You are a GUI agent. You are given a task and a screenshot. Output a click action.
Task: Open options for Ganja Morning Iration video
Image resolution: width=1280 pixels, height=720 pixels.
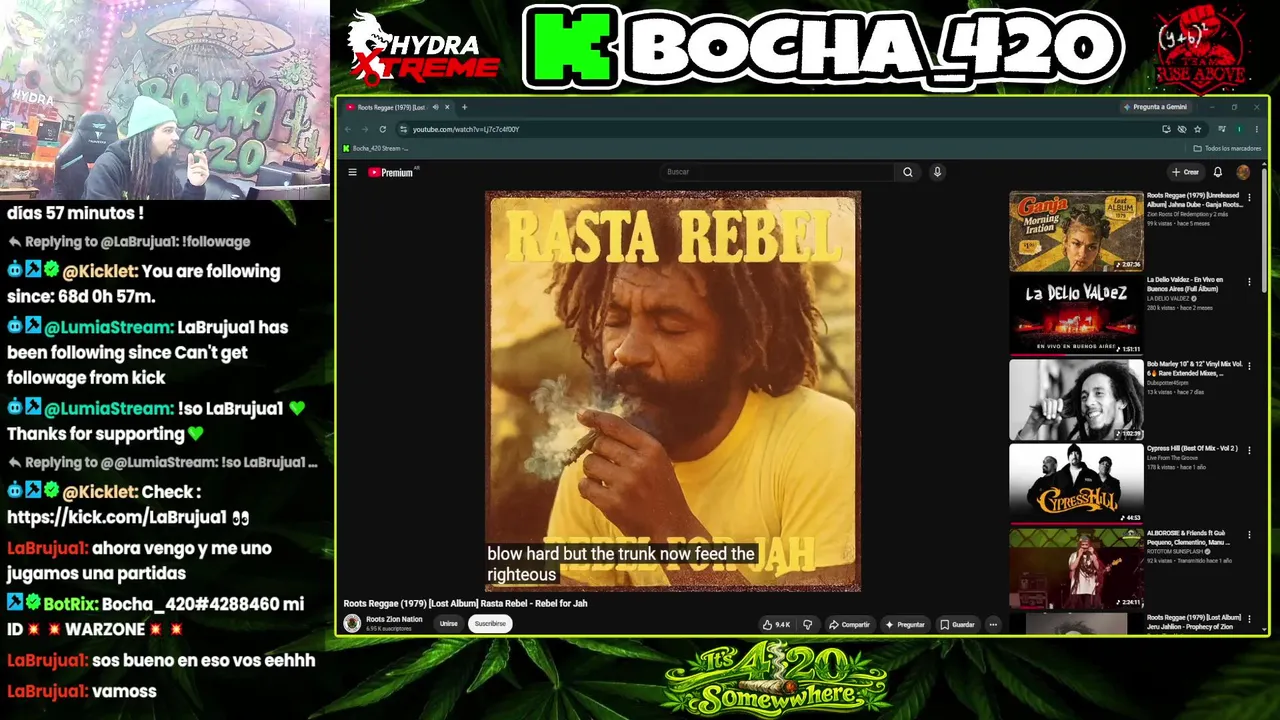tap(1249, 198)
